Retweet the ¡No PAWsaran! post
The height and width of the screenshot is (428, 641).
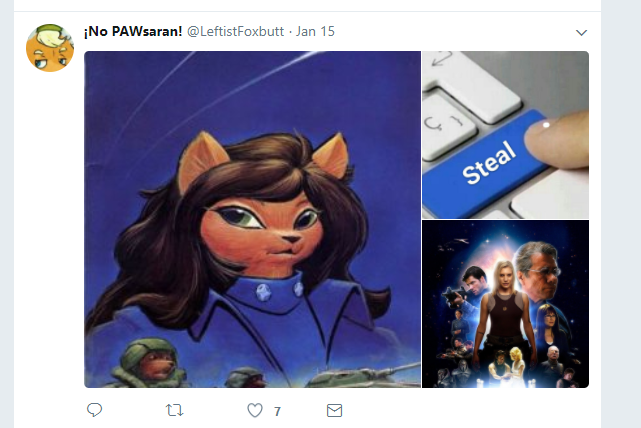[x=175, y=410]
